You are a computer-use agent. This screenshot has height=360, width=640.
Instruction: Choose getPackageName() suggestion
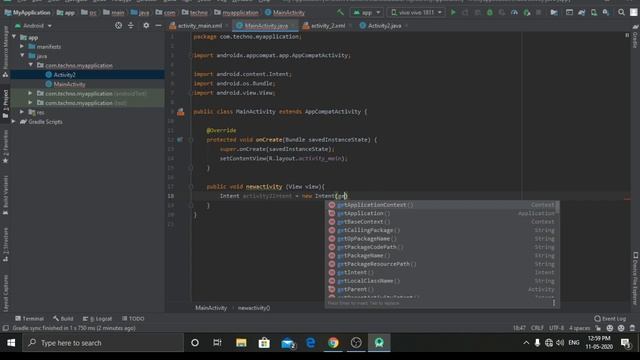click(441, 256)
